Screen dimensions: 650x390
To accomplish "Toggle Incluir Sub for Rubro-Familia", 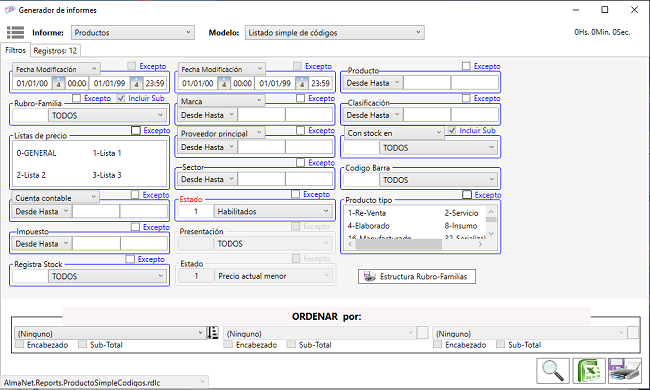I will click(121, 98).
